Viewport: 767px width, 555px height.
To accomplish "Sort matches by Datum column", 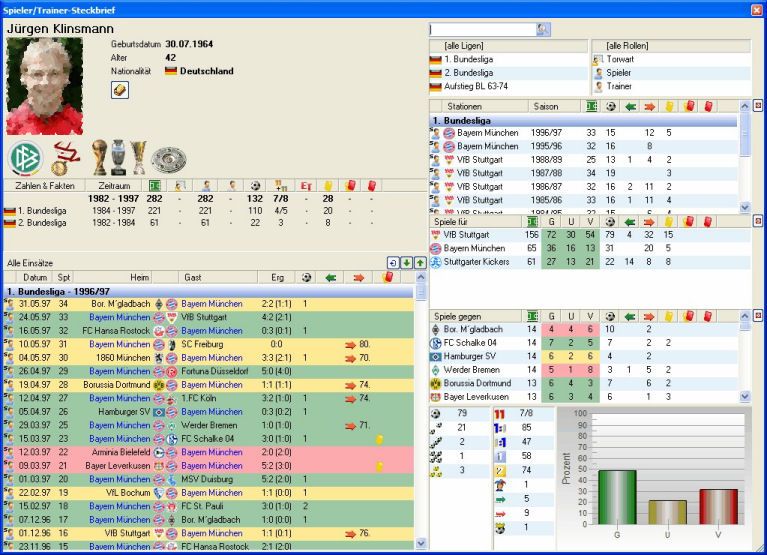I will tap(35, 277).
